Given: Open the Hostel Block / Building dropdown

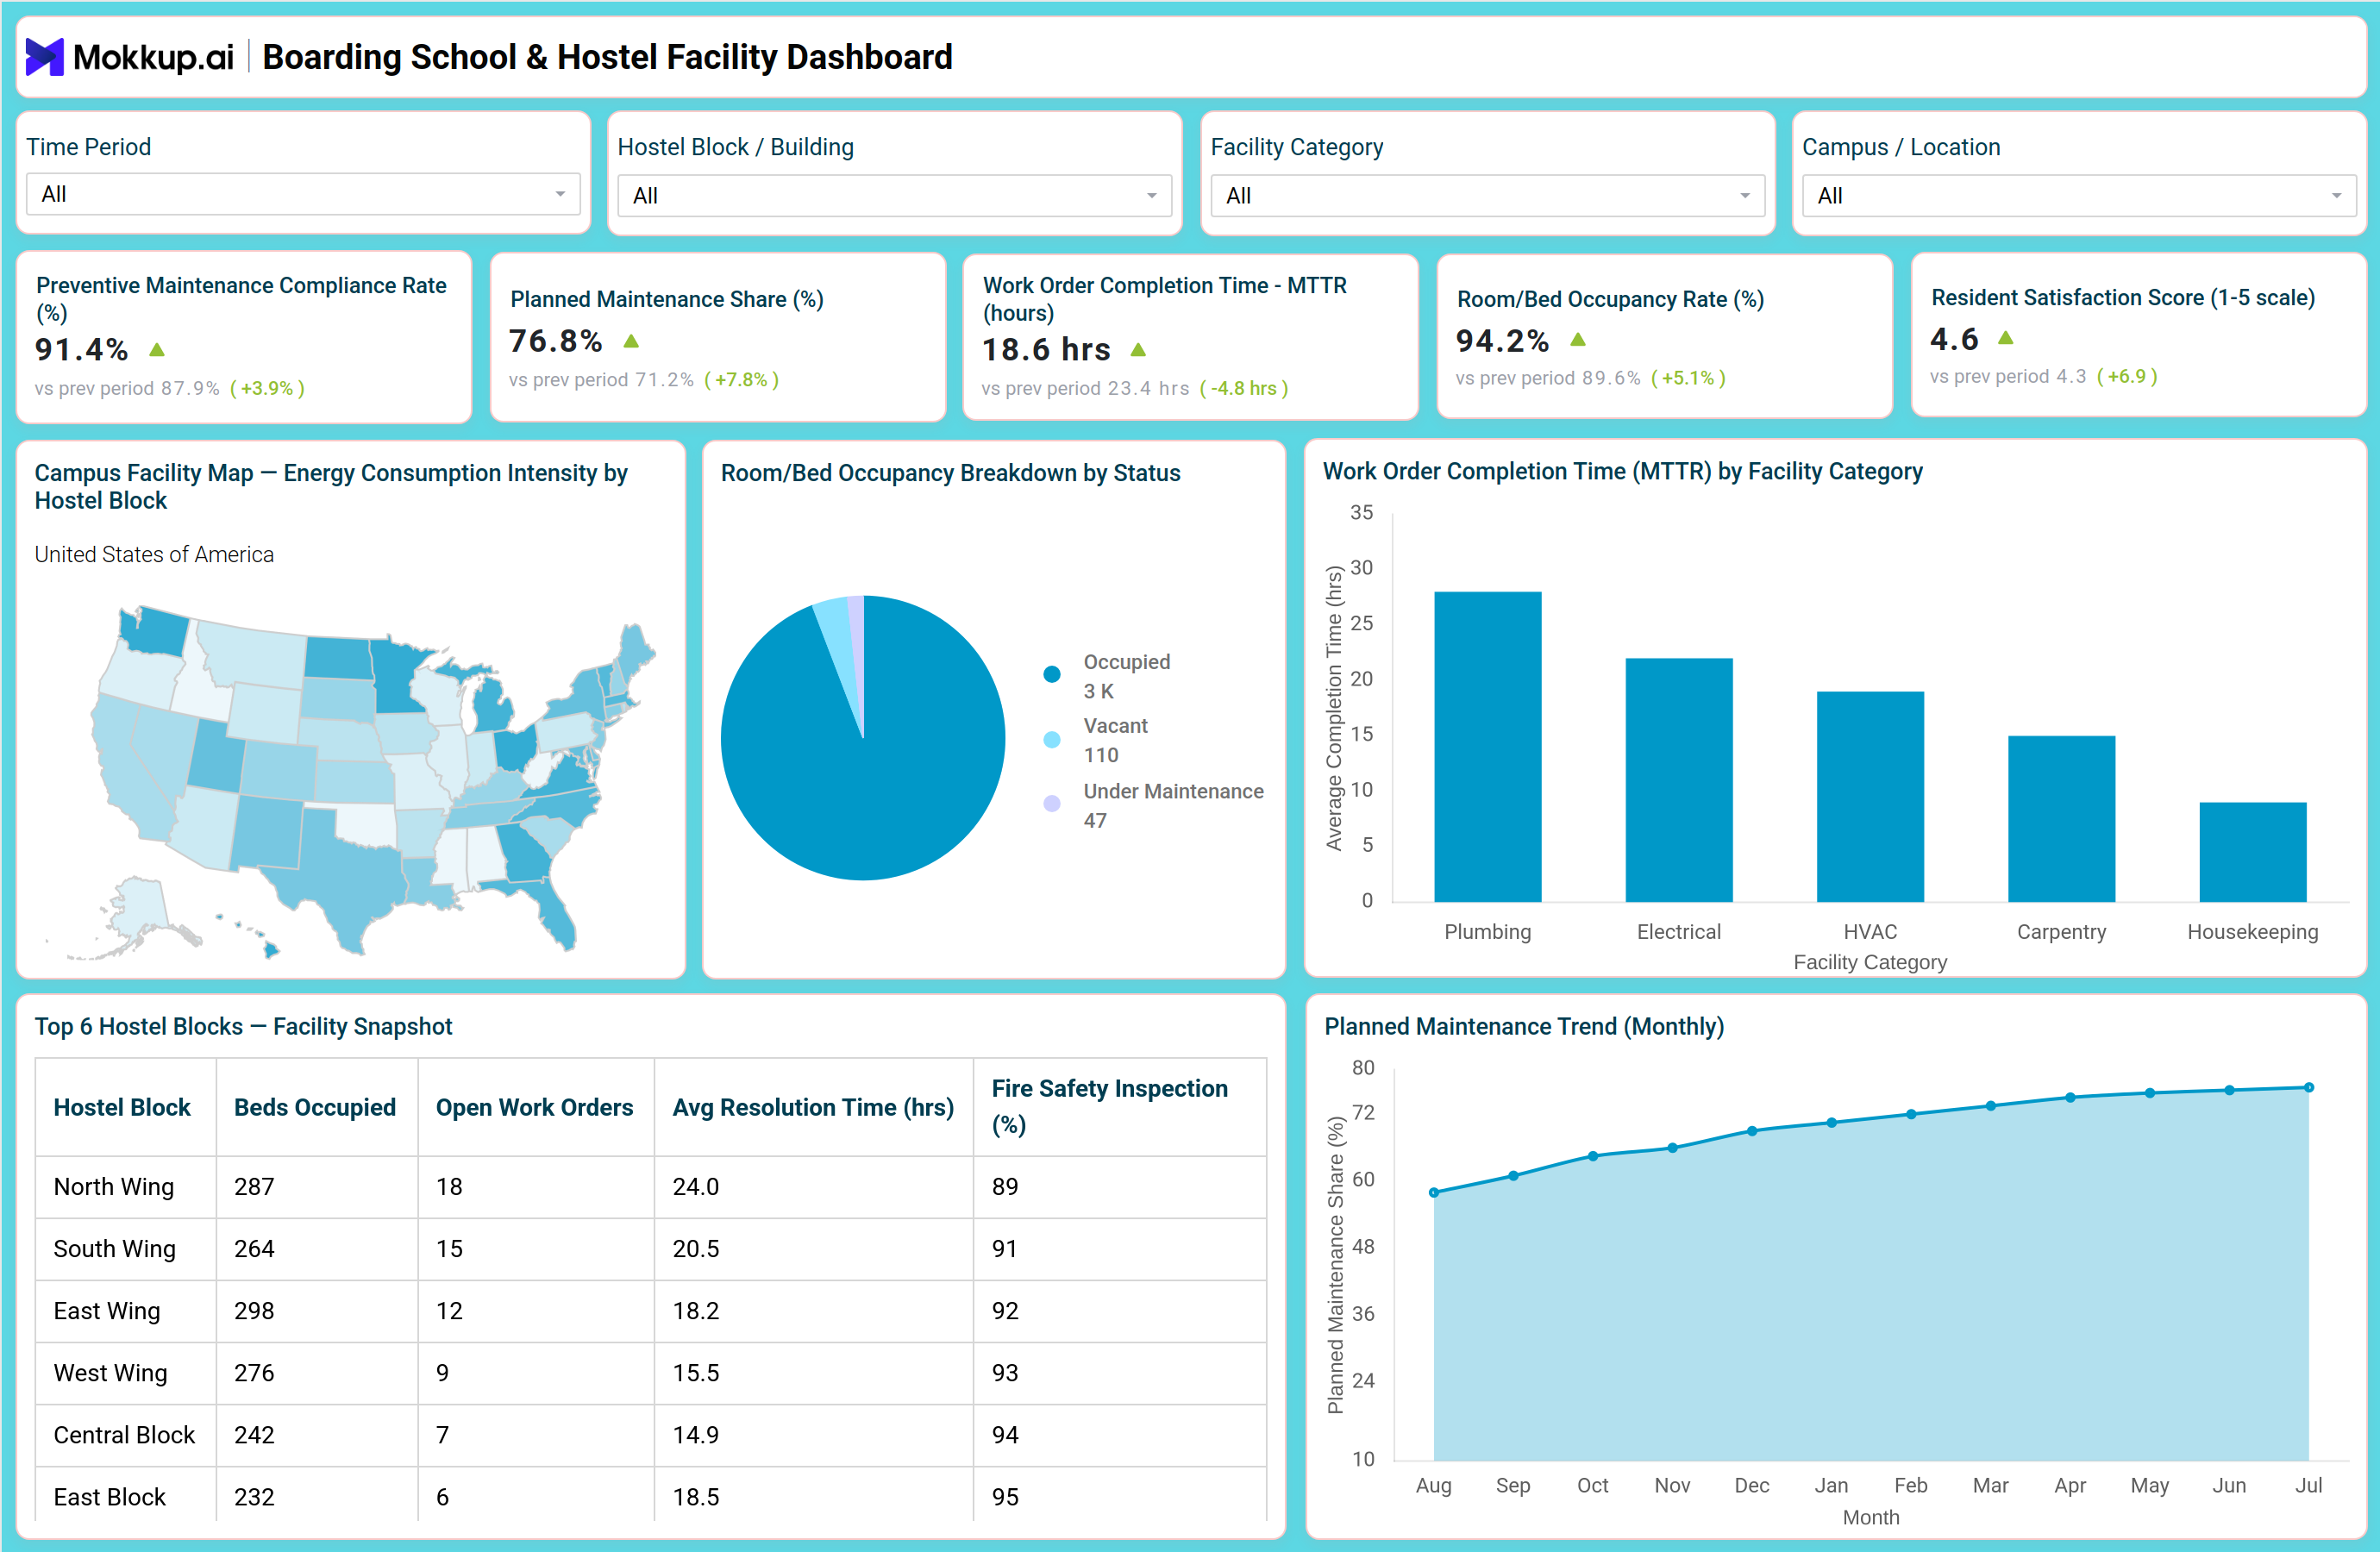Looking at the screenshot, I should click(x=894, y=196).
